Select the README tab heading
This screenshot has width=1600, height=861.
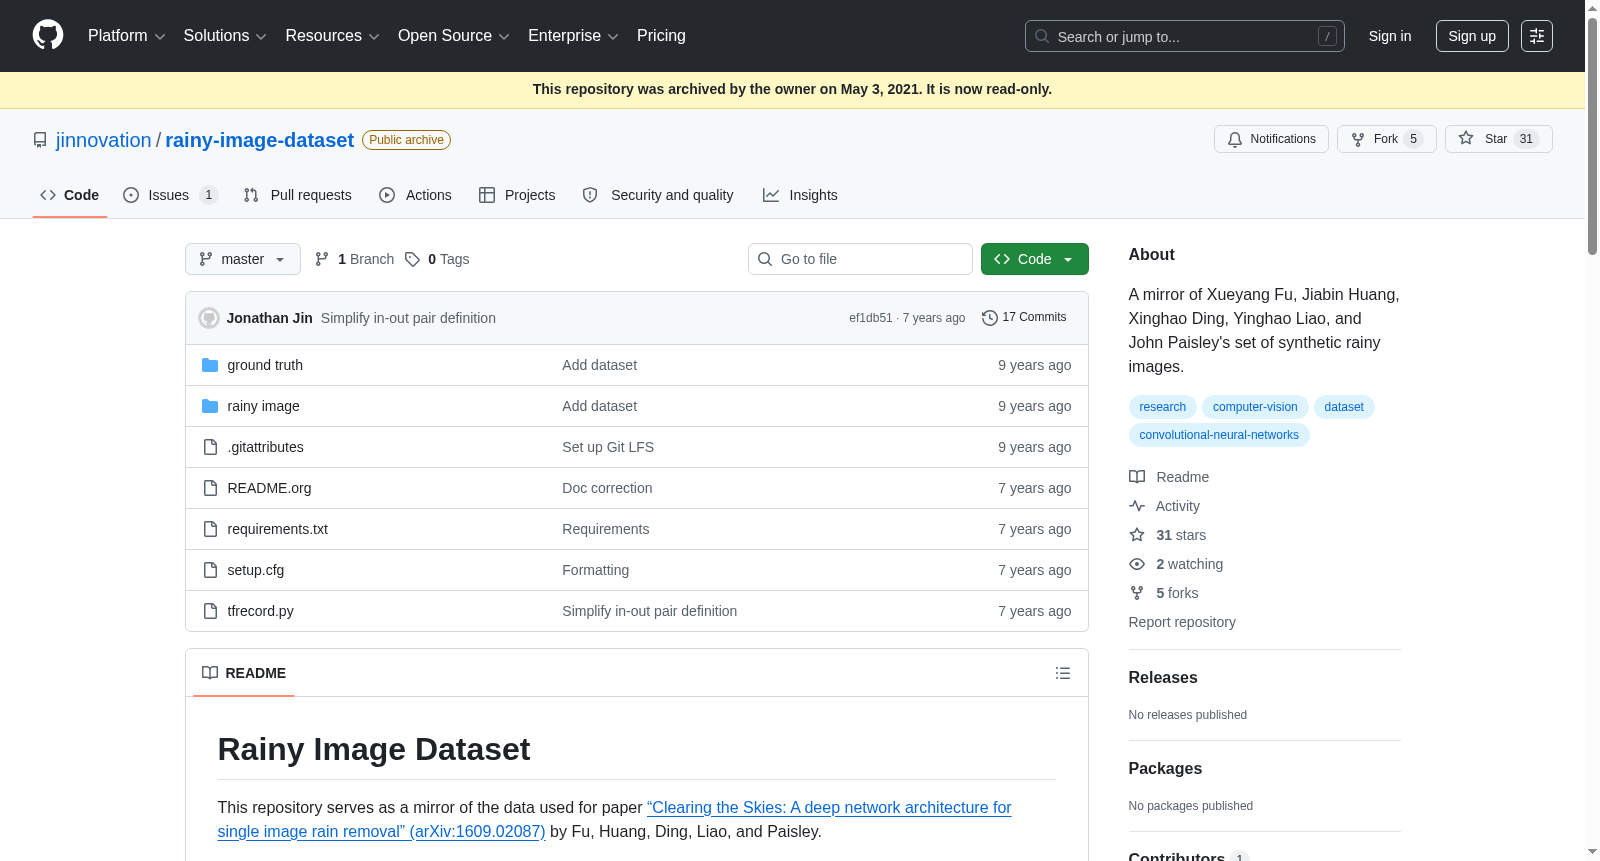point(244,673)
